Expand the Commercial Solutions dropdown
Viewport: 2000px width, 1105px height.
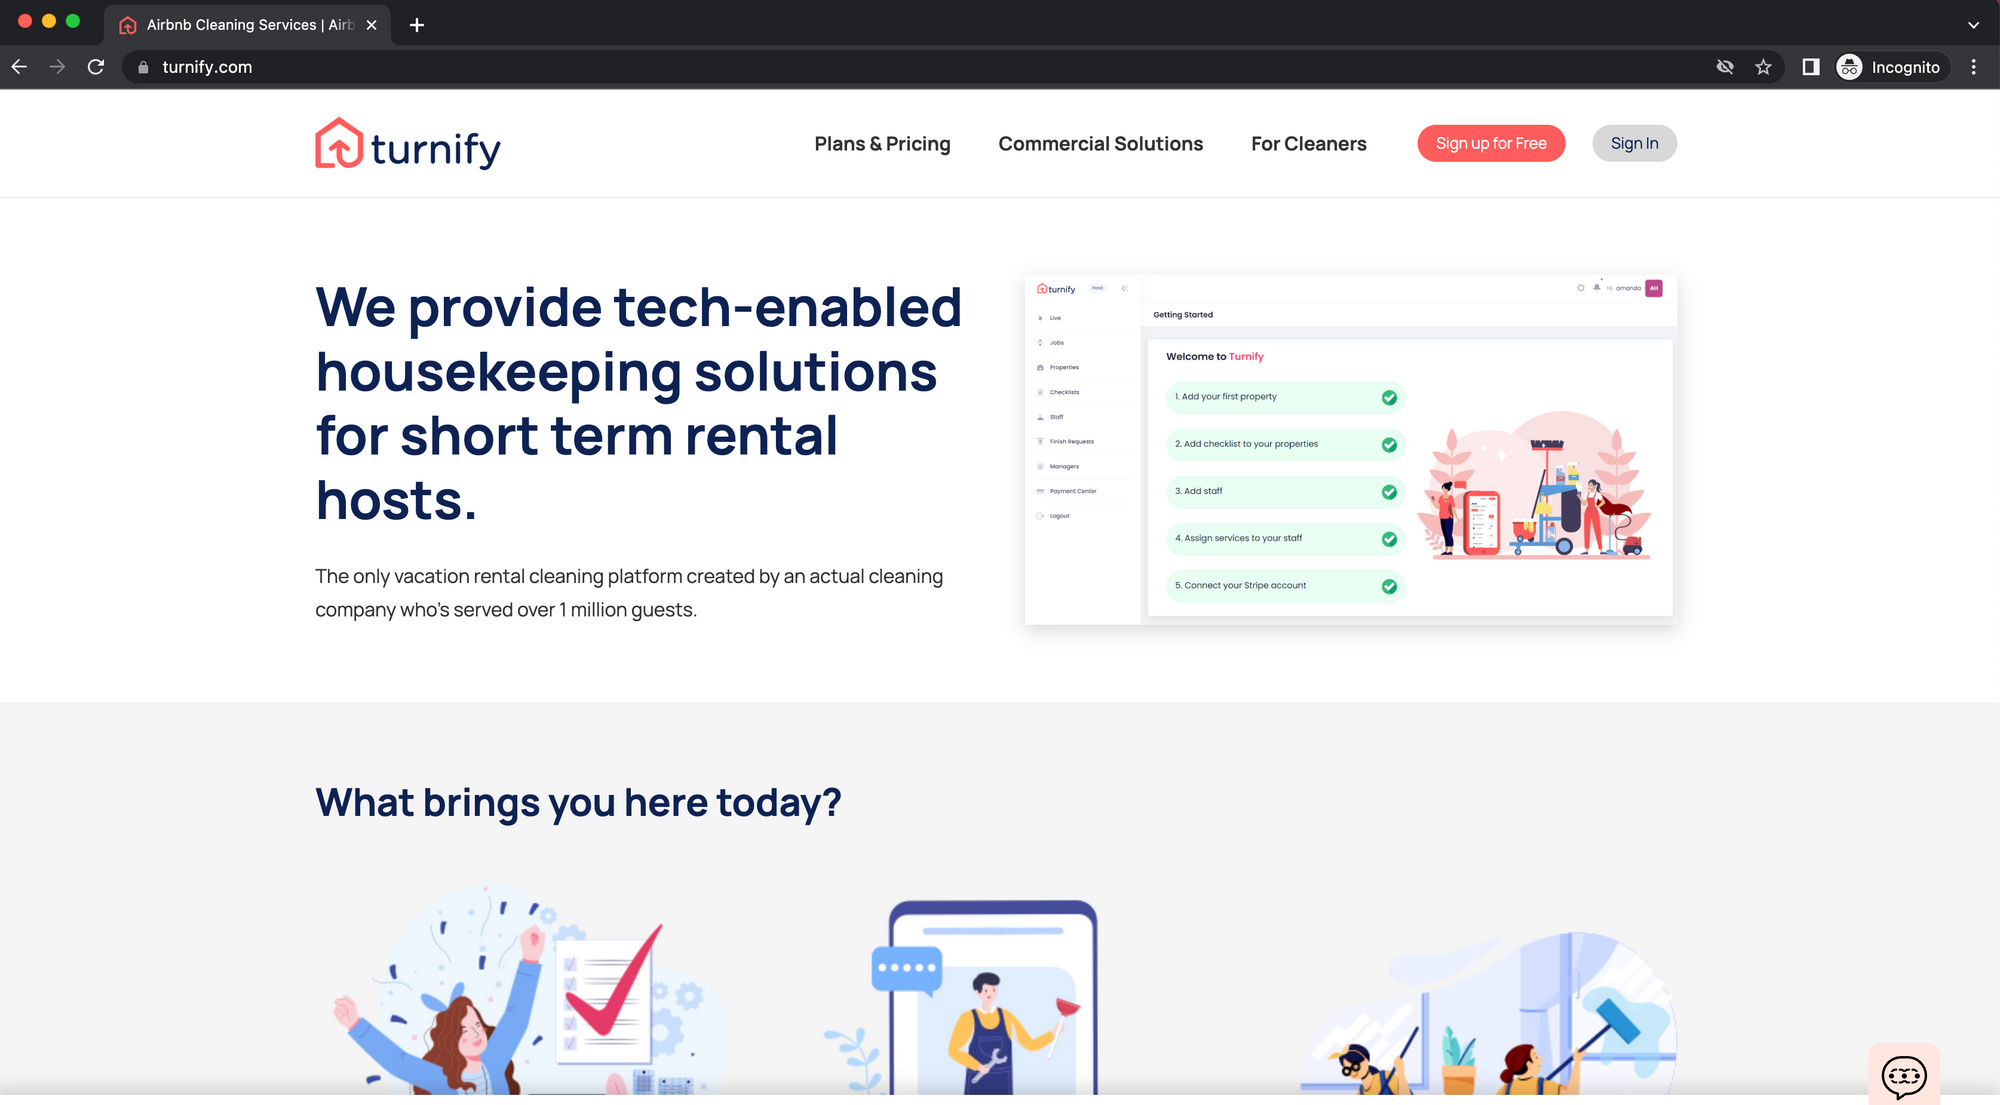[x=1101, y=142]
